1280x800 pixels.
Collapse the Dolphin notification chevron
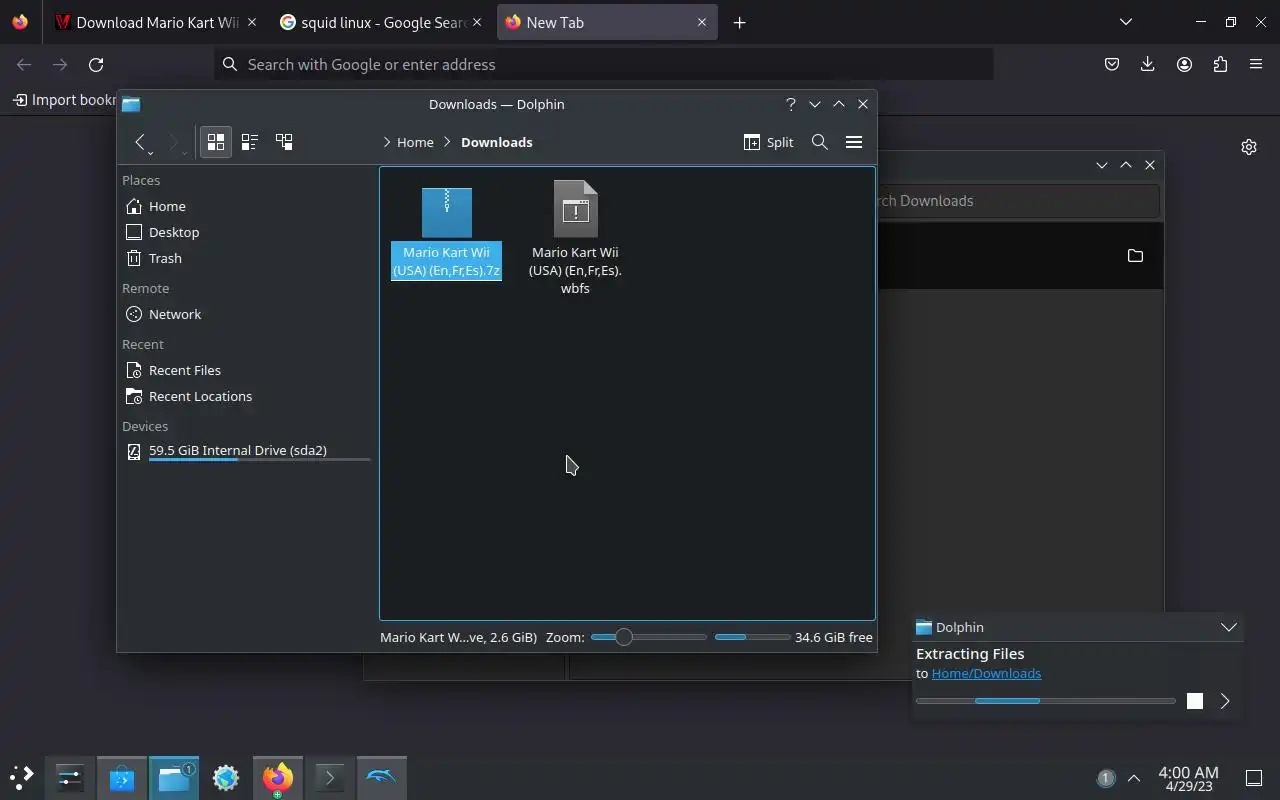1229,627
